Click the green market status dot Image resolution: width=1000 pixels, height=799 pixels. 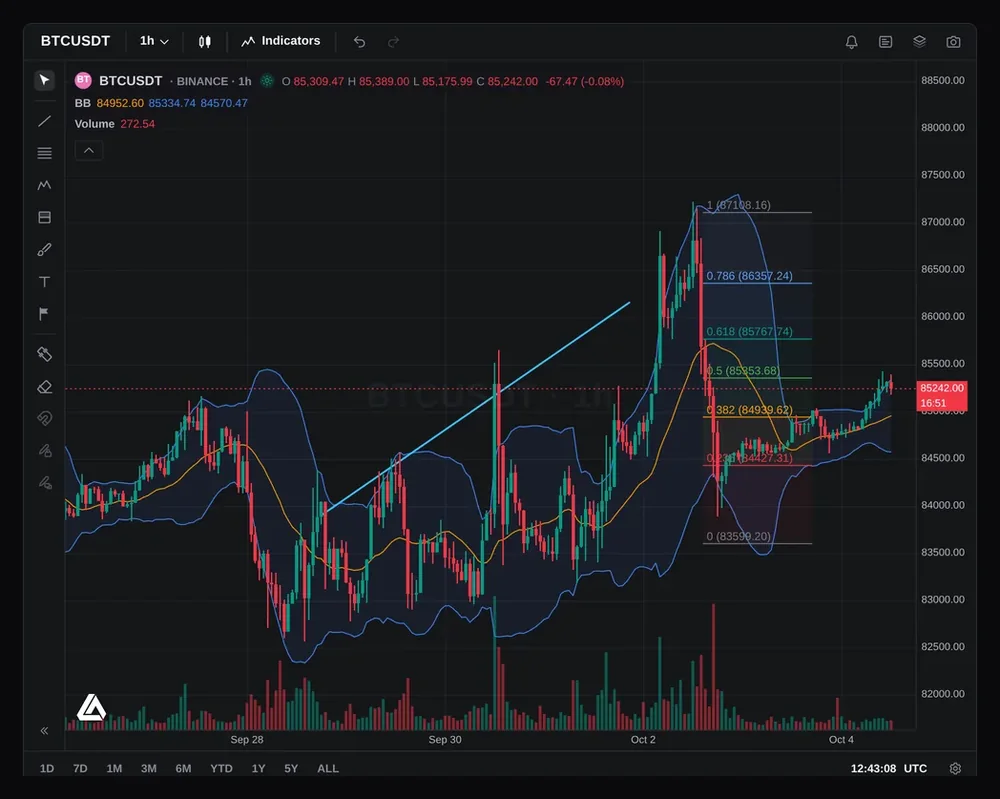[x=267, y=81]
